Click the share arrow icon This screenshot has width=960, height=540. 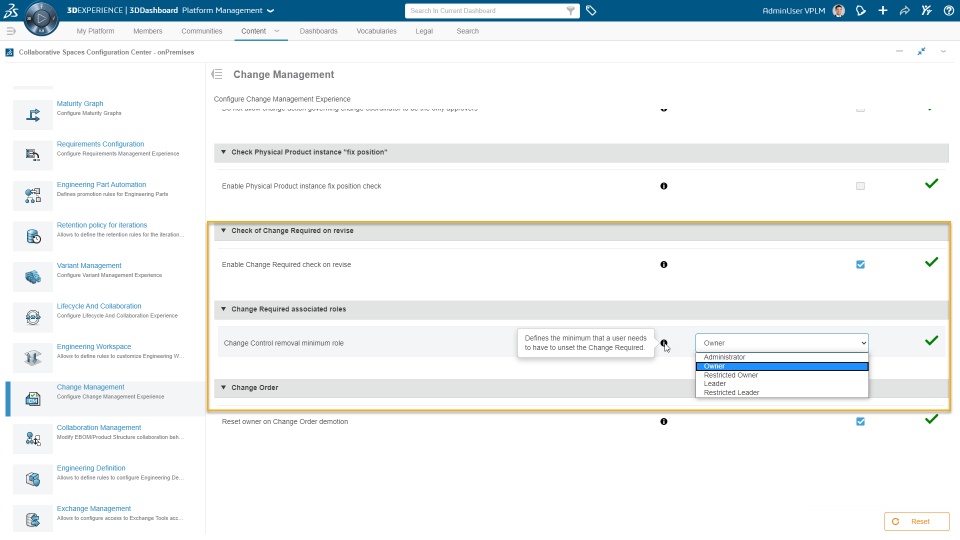click(x=904, y=10)
